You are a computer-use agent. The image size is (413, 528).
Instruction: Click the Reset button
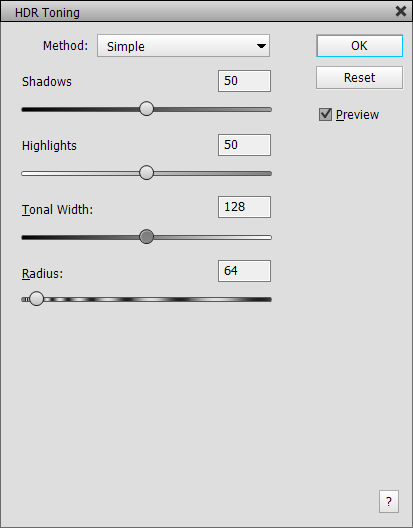coord(359,77)
